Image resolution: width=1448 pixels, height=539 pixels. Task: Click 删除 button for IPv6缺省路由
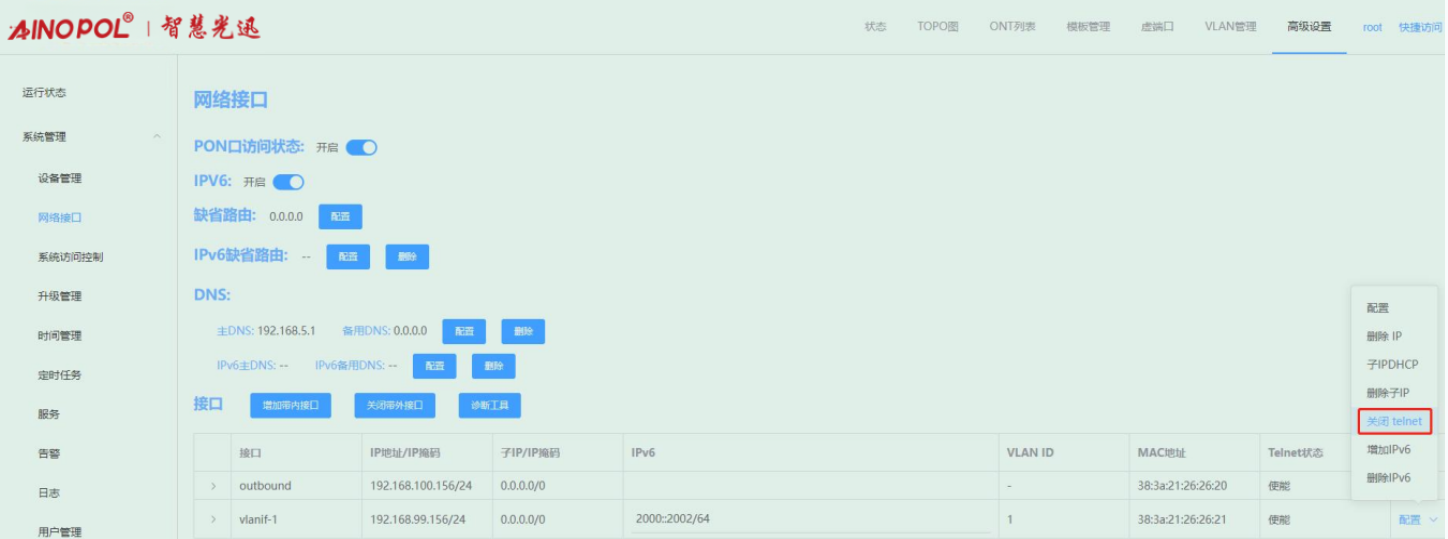tap(407, 257)
